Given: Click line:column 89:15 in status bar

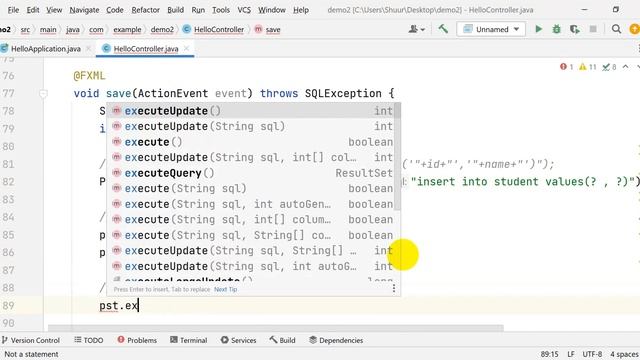Looking at the screenshot, I should click(549, 354).
